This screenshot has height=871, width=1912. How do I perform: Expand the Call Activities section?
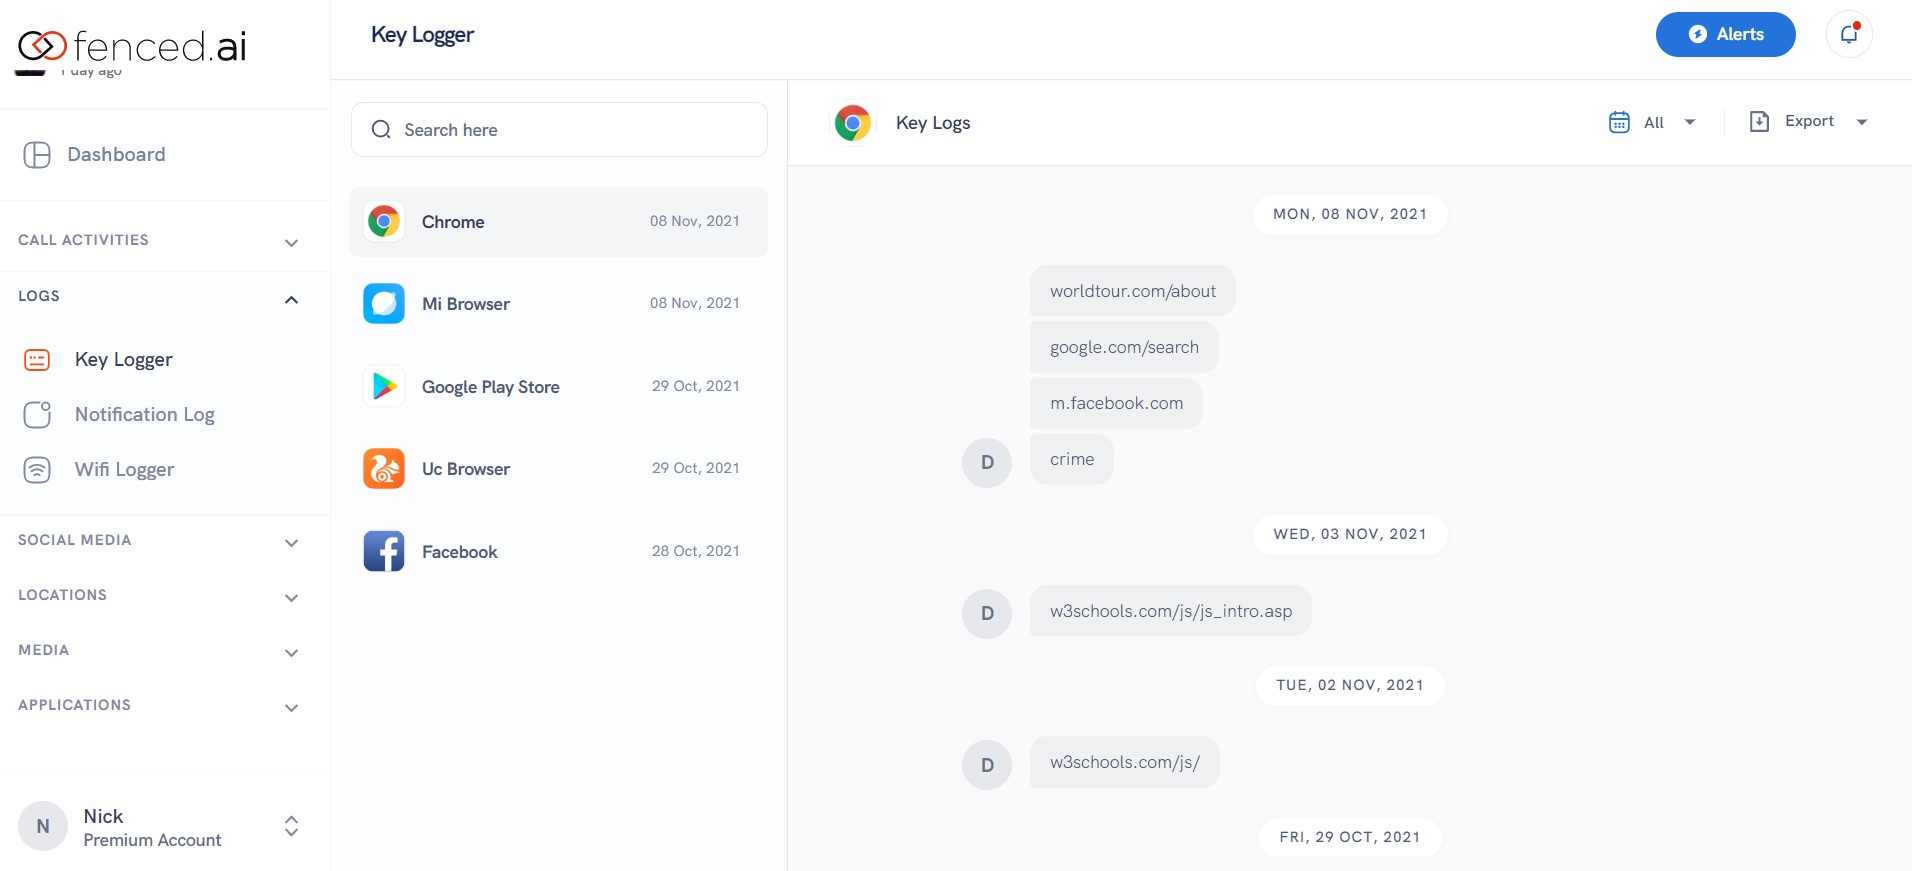291,243
